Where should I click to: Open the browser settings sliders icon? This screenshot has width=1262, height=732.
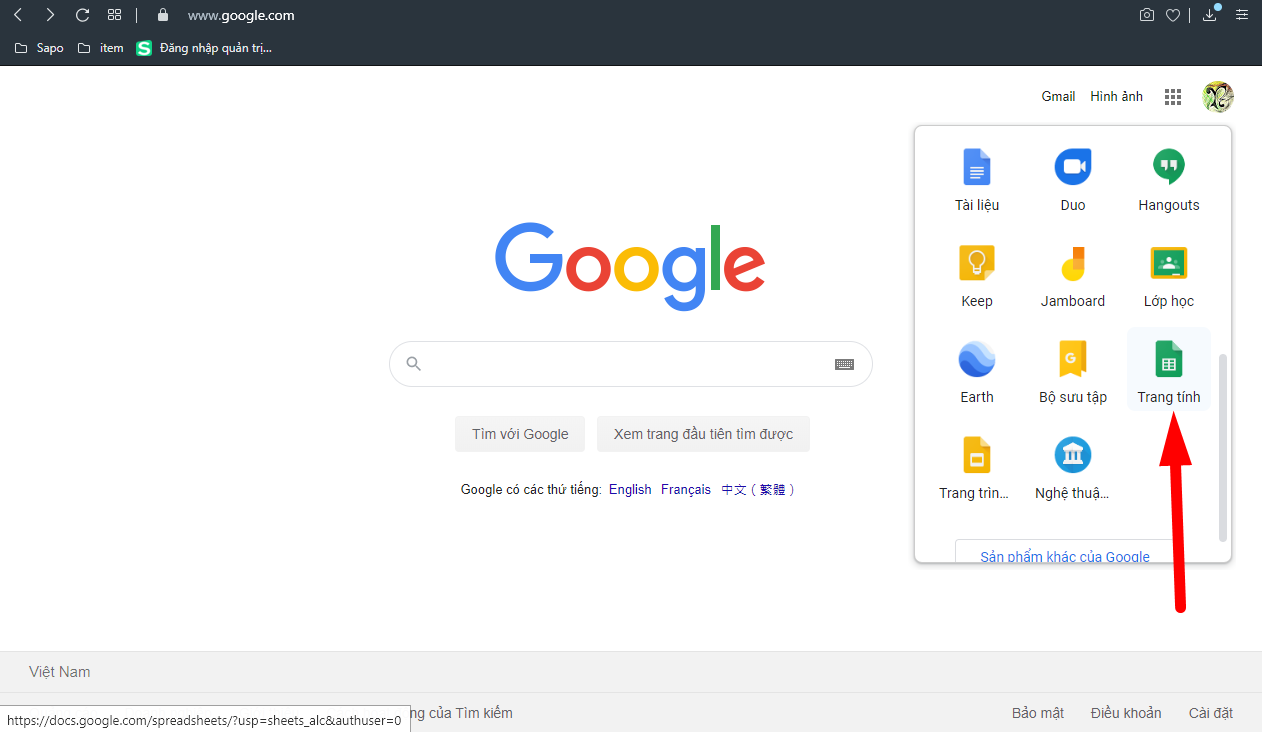pos(1241,15)
